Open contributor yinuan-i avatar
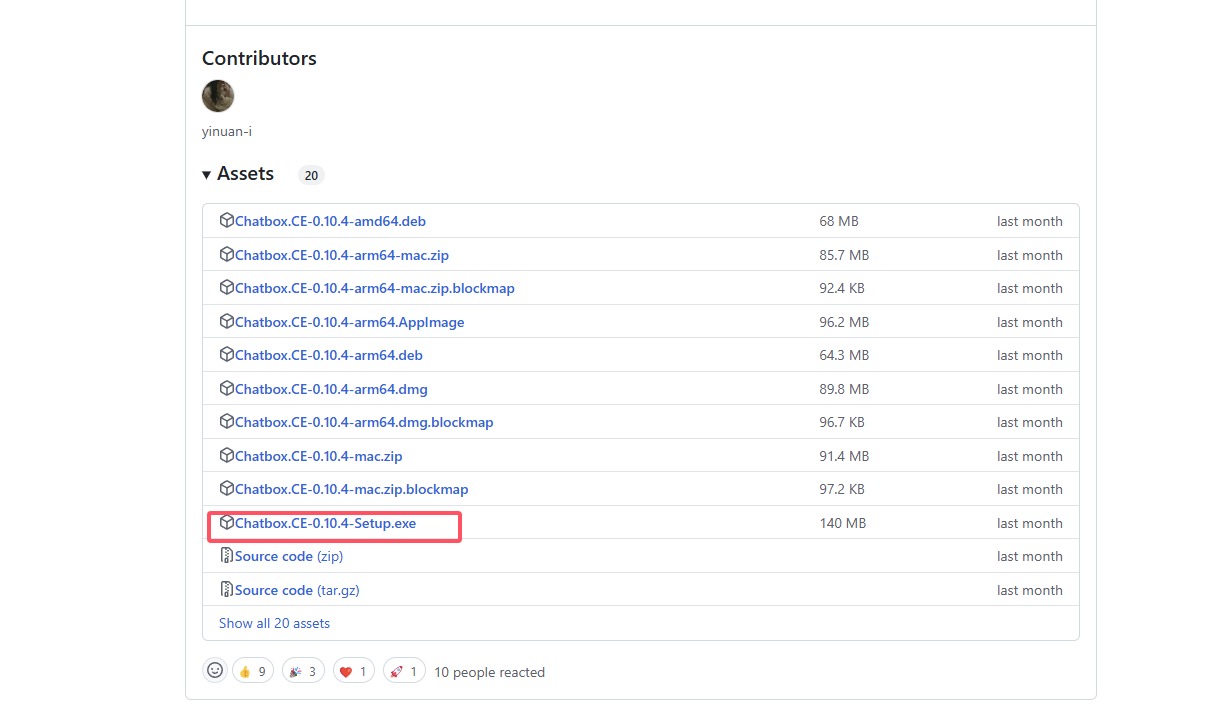1212x722 pixels. [218, 96]
